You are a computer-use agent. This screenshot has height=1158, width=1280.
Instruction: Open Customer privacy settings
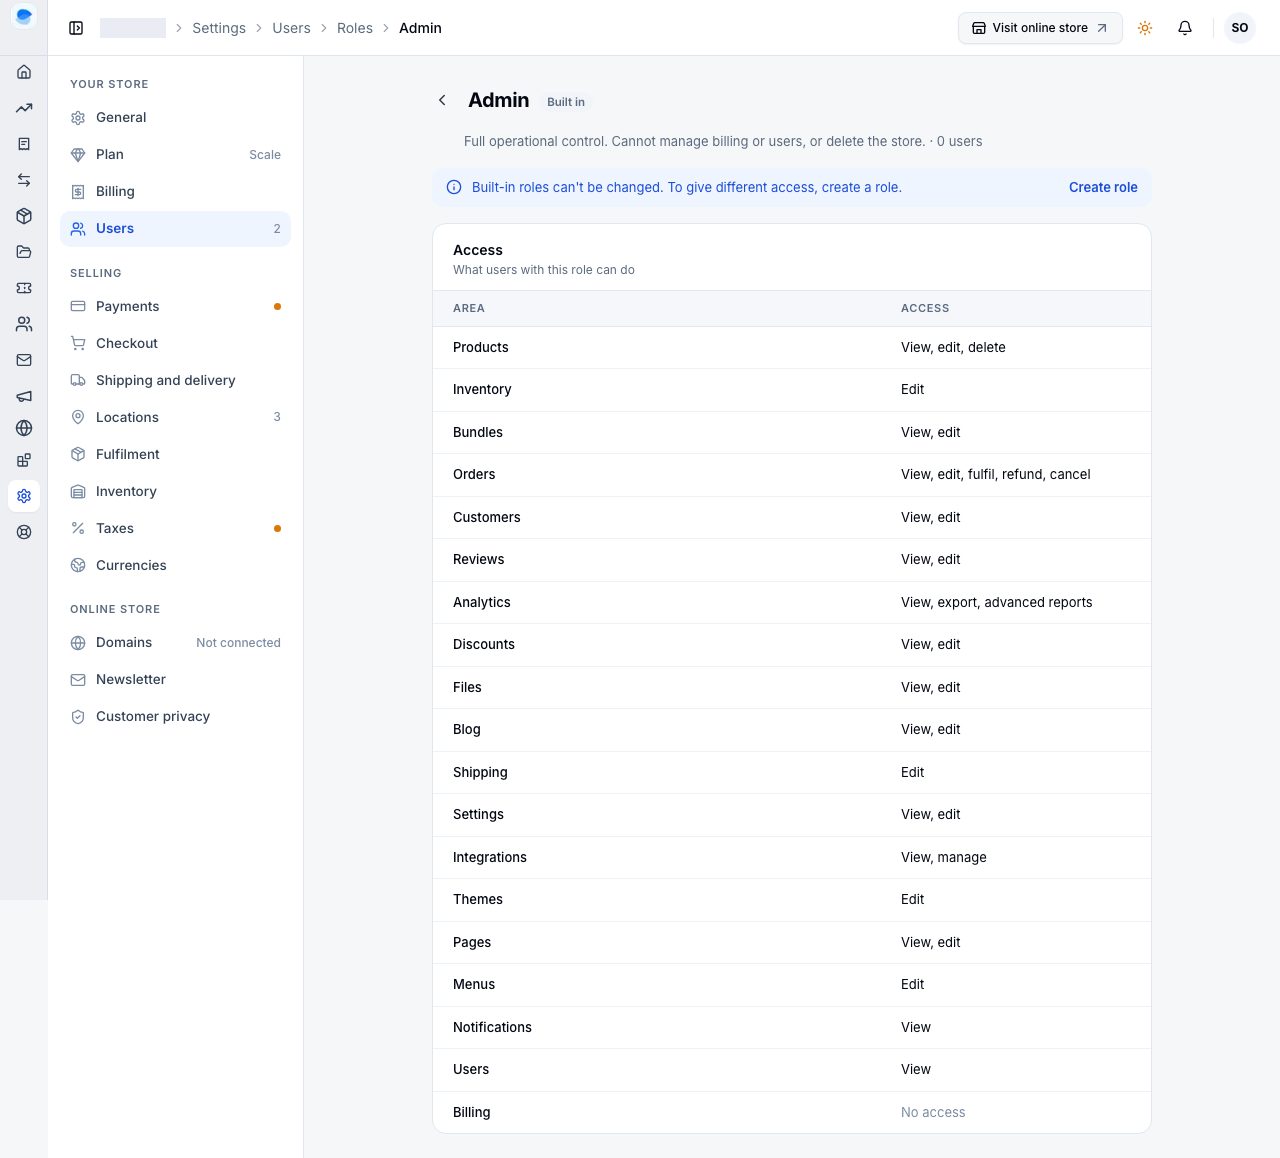175,717
